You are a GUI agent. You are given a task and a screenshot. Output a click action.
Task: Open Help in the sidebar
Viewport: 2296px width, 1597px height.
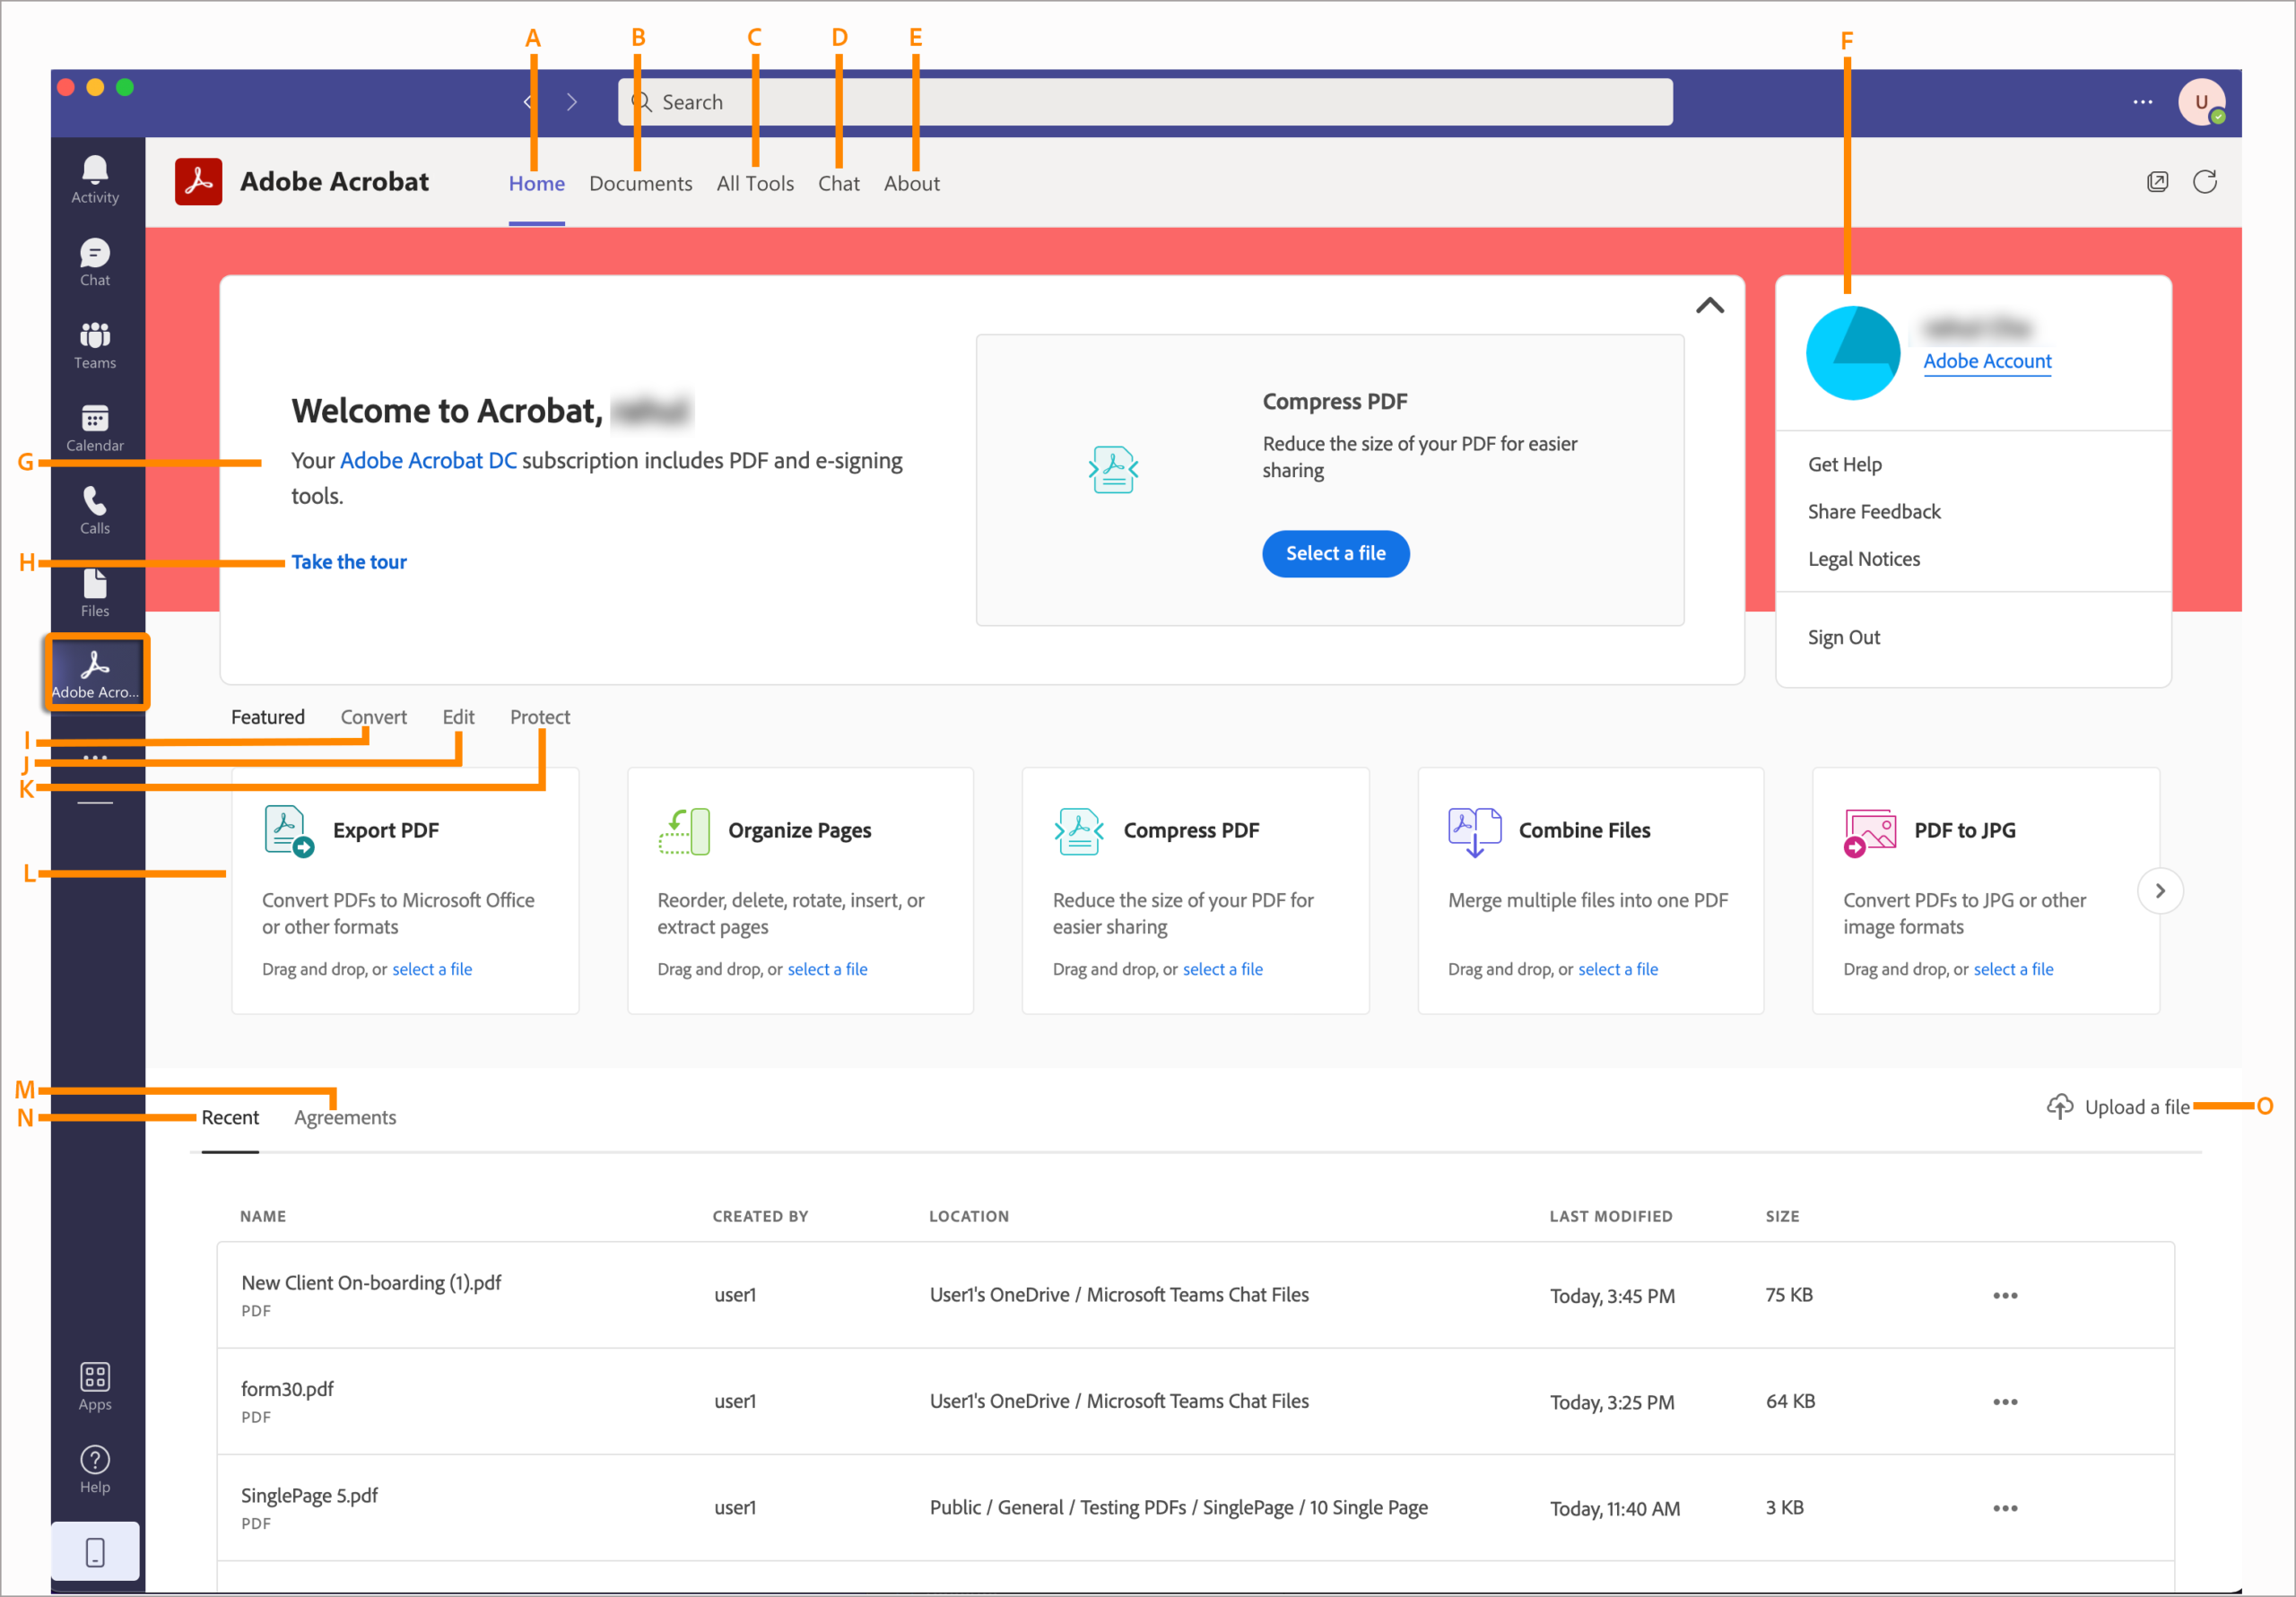click(95, 1470)
